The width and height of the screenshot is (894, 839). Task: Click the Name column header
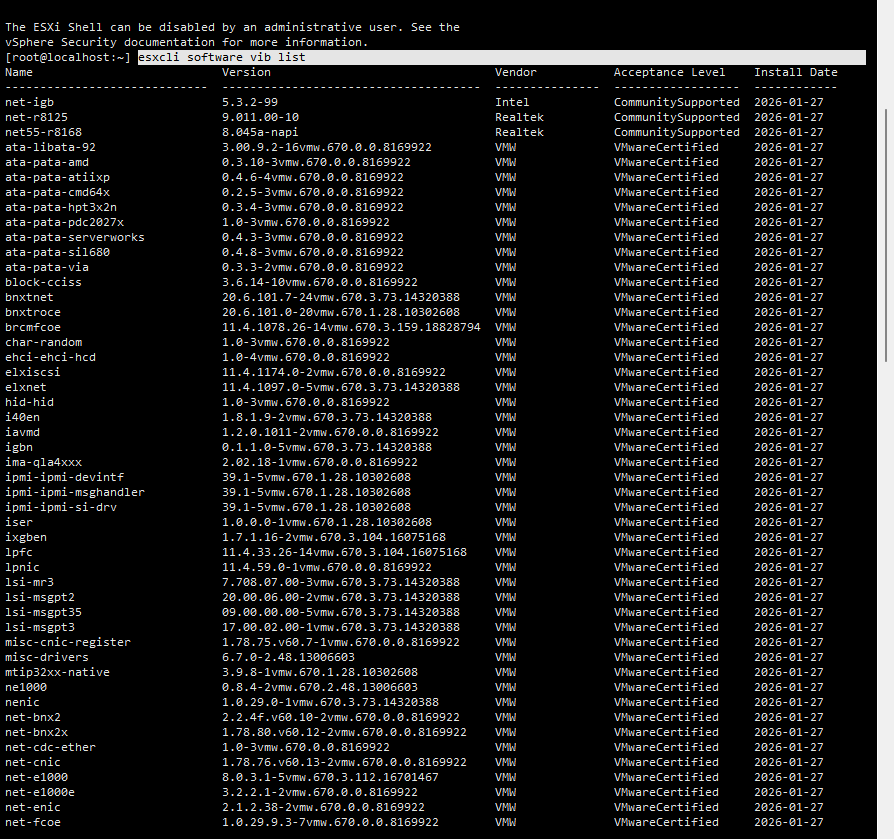pos(19,72)
